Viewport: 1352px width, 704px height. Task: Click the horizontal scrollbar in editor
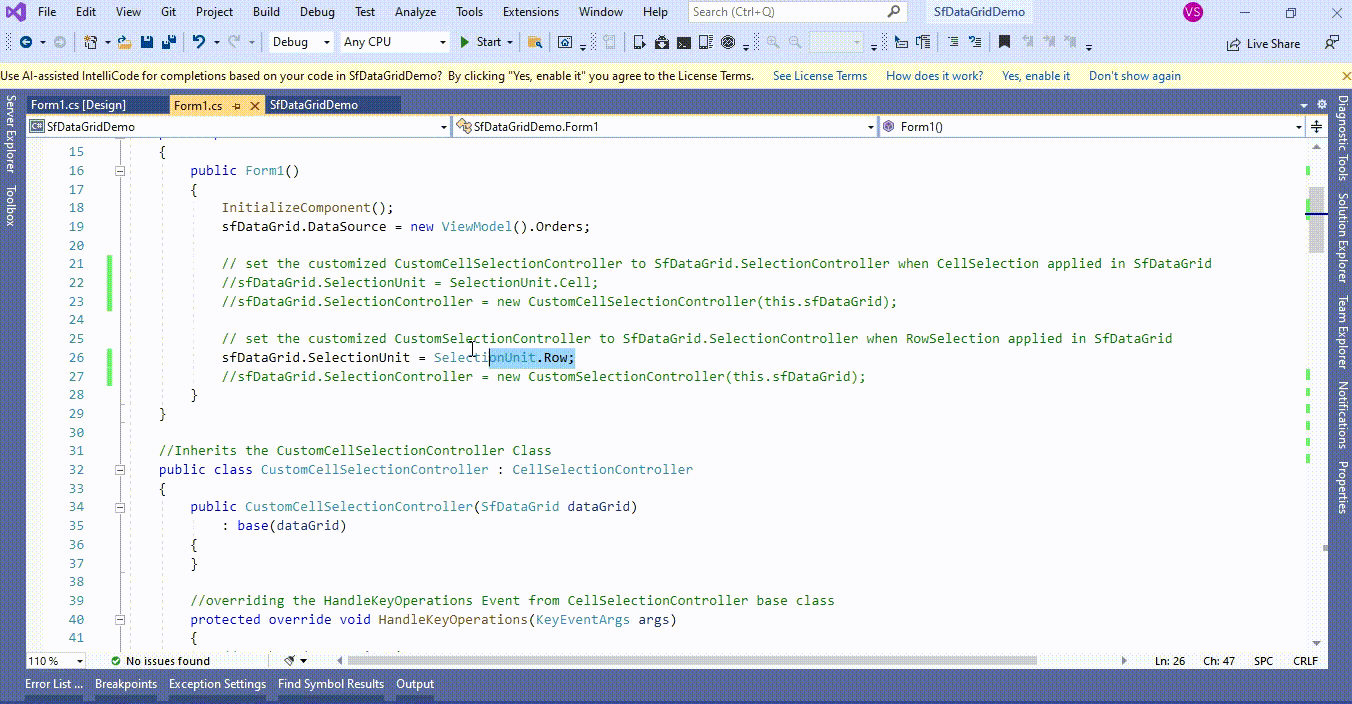(690, 661)
